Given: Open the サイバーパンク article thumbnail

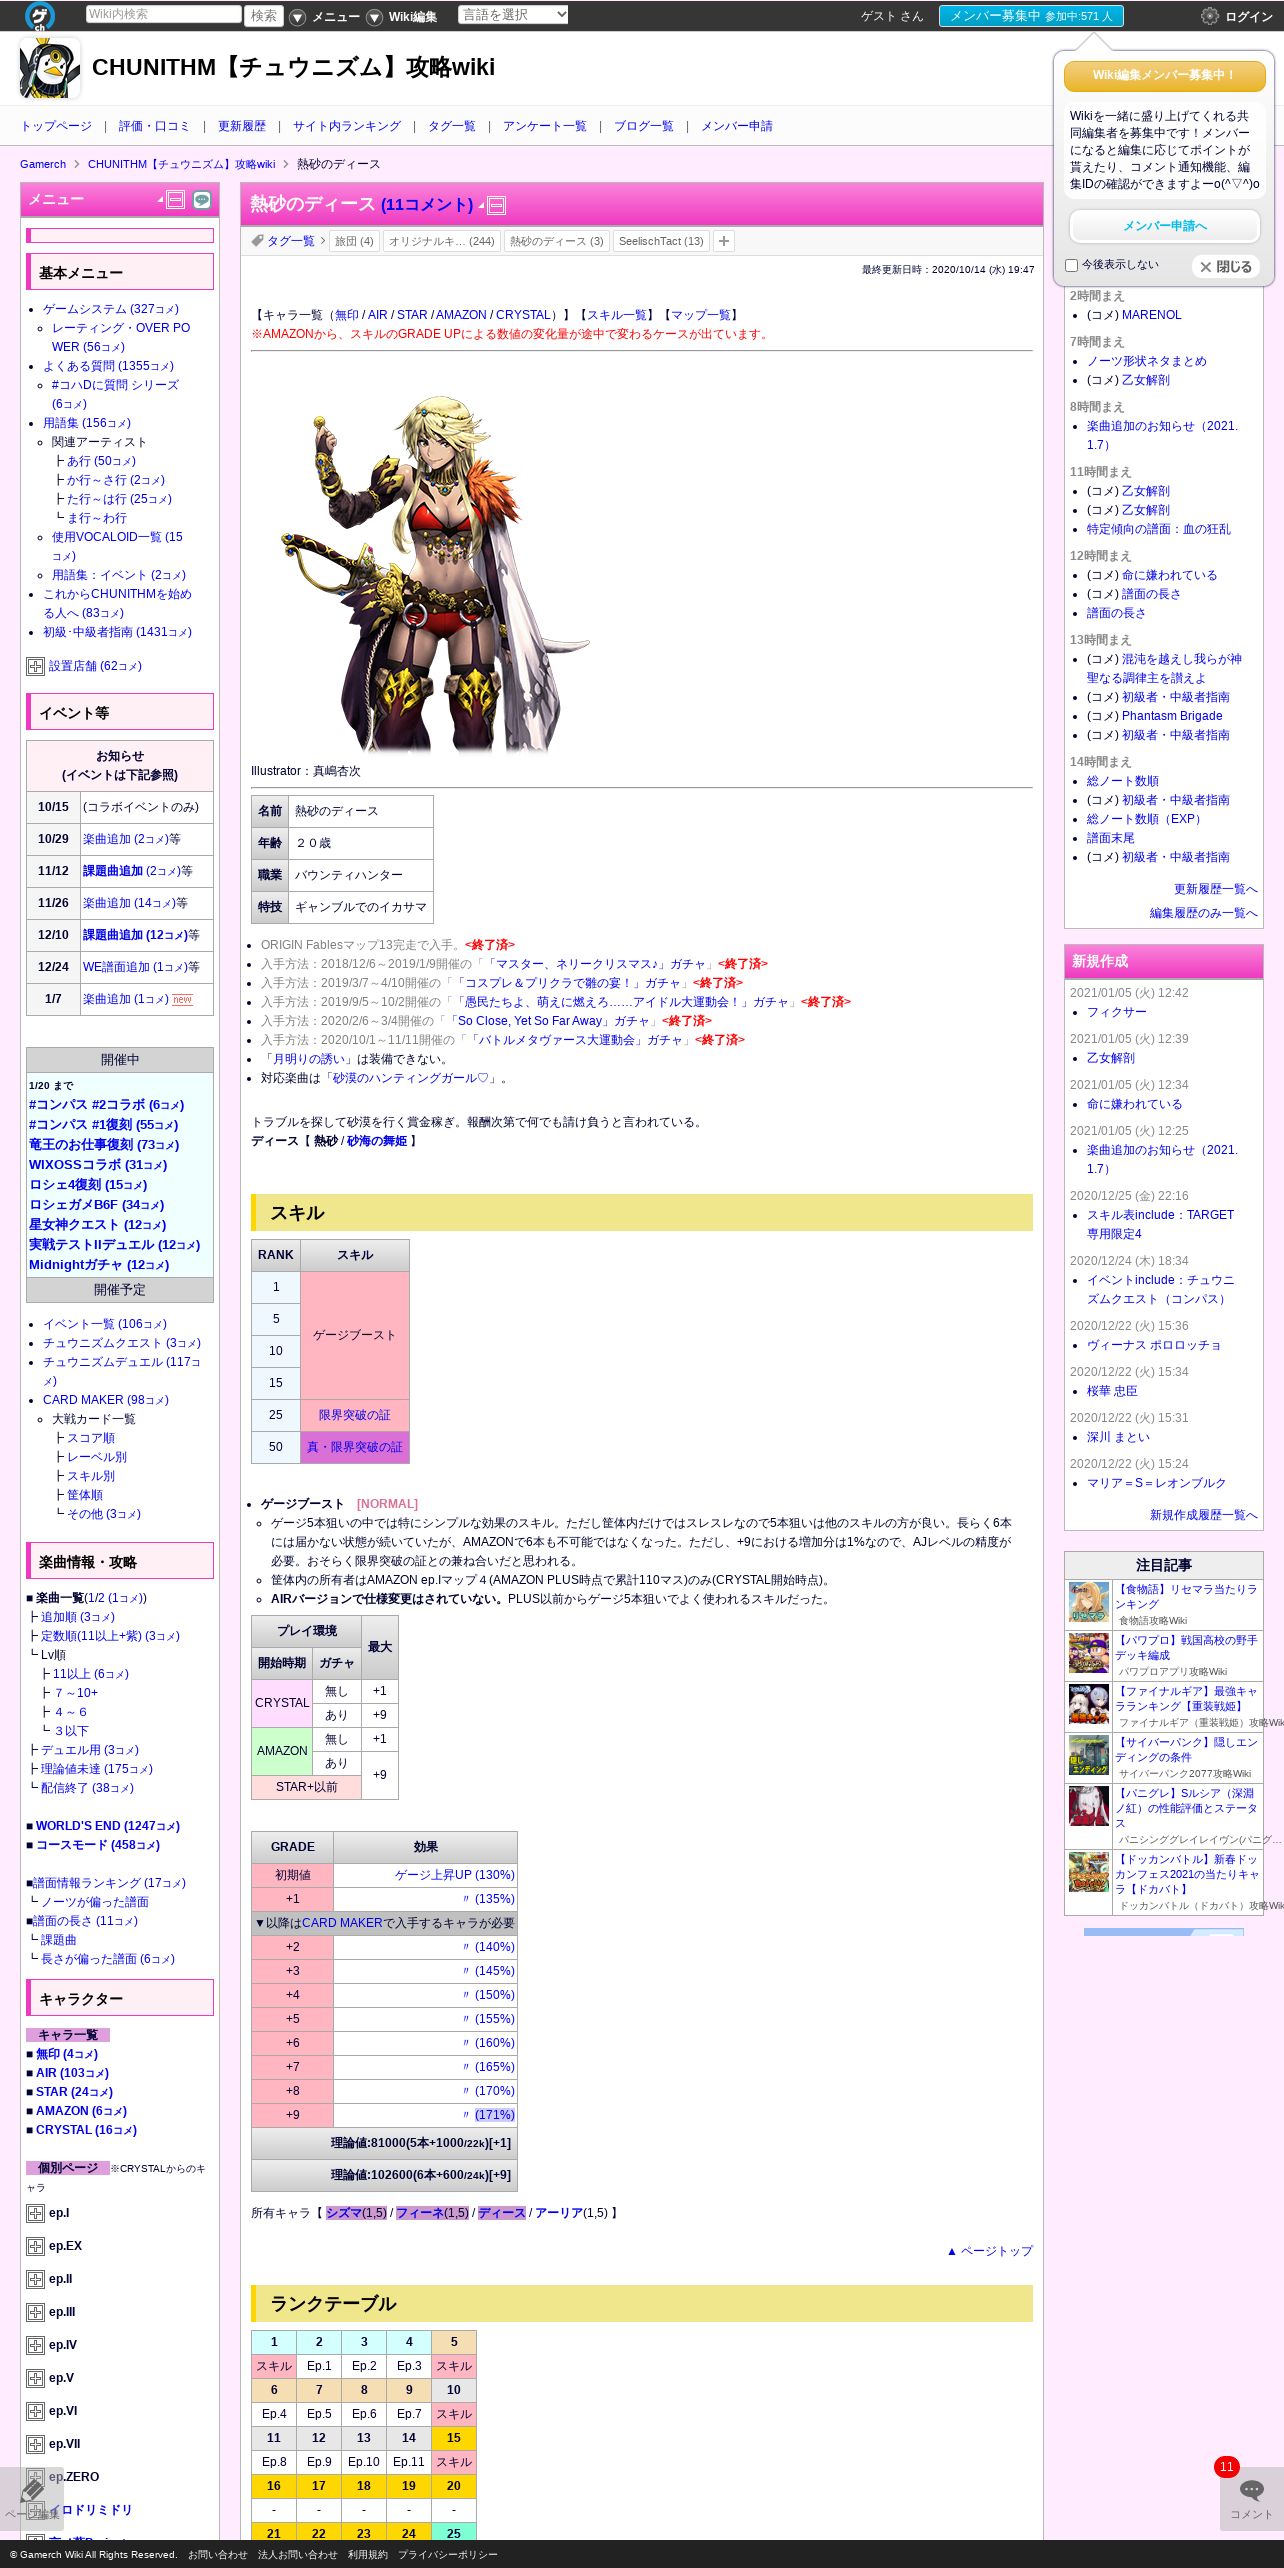Looking at the screenshot, I should click(x=1089, y=1756).
